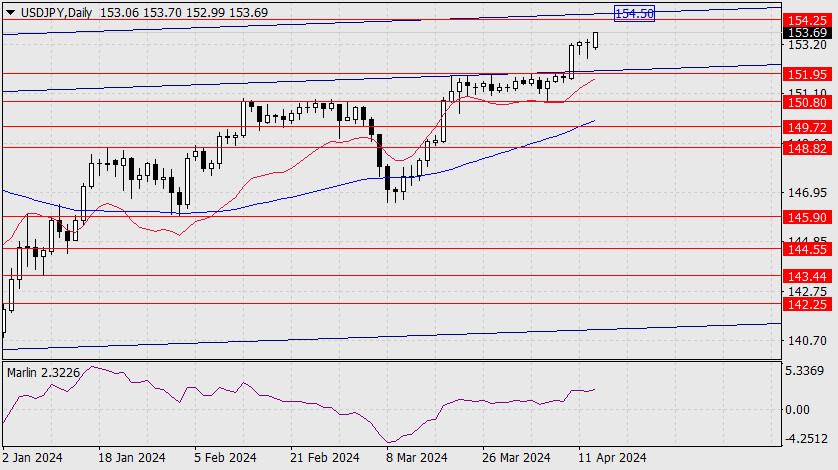Click the 0.00 oscillator scale value
The width and height of the screenshot is (838, 470).
pos(797,410)
